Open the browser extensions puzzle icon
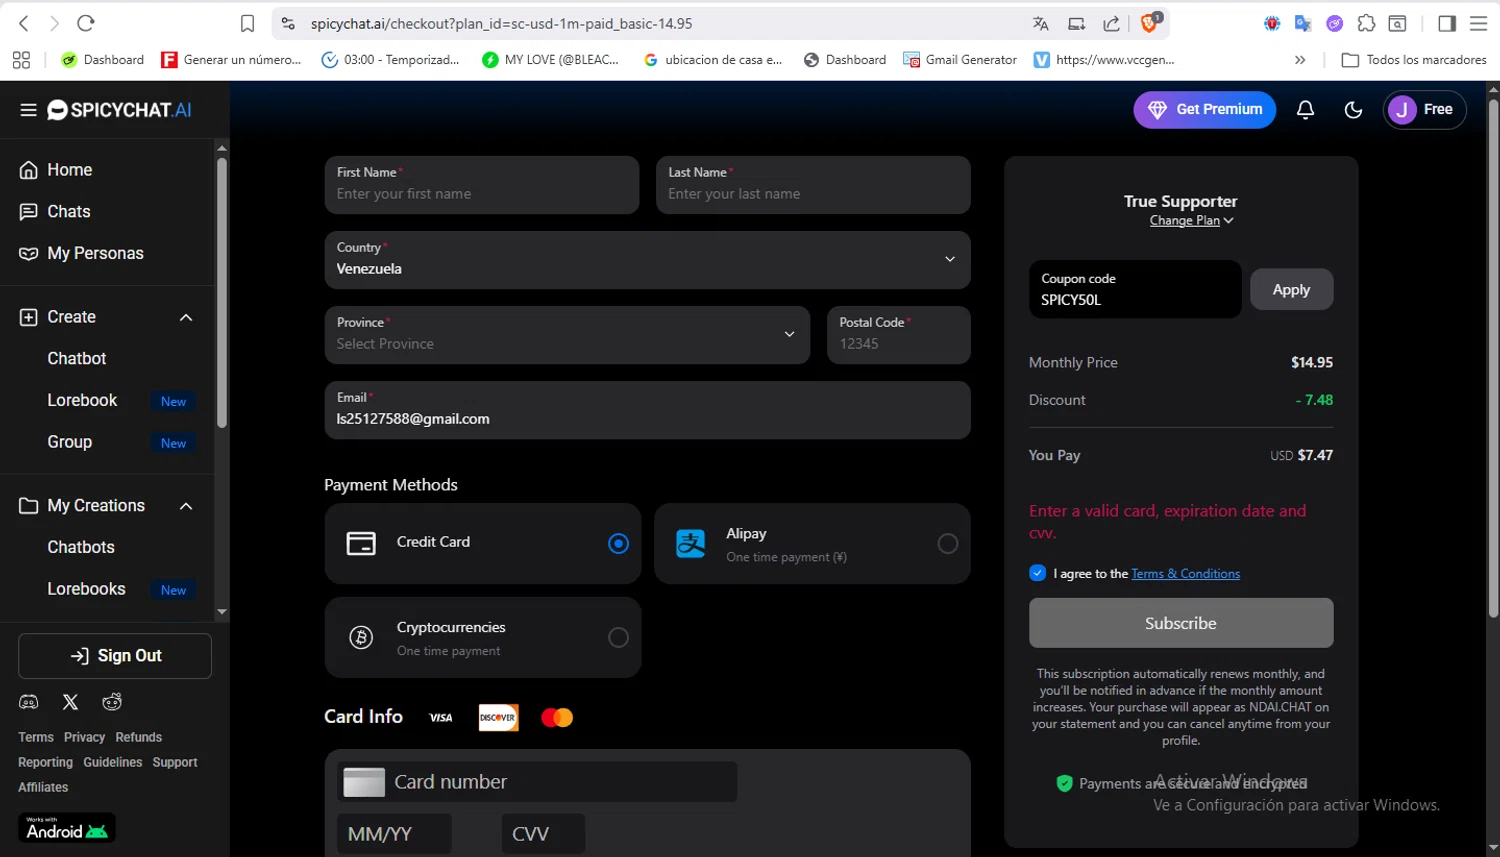Screen dimensions: 1500x857 pos(1366,23)
